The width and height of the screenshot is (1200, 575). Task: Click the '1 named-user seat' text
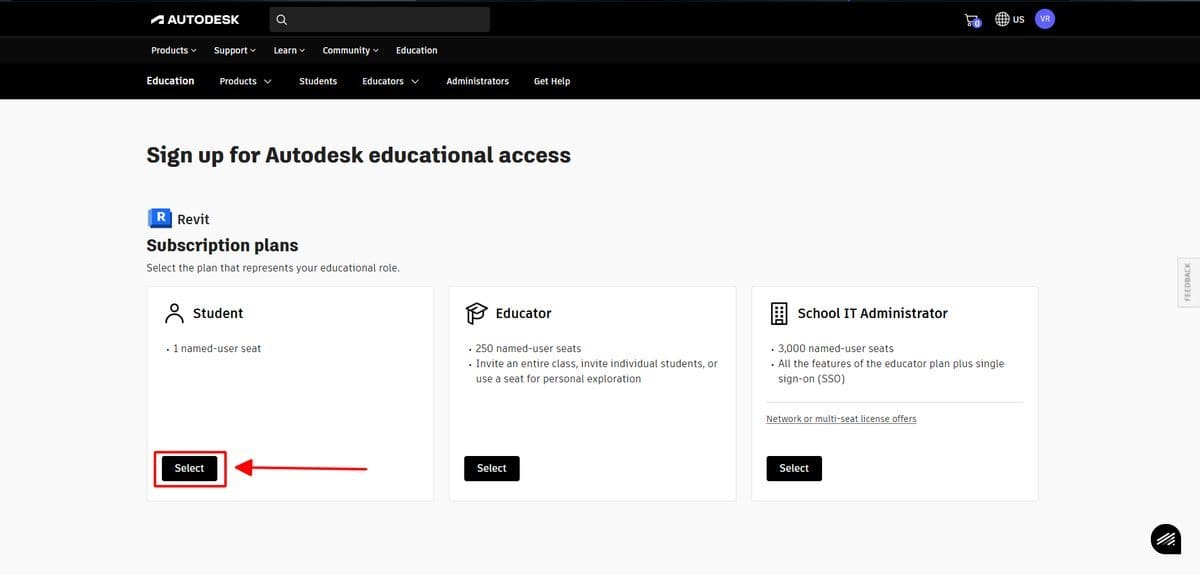coord(217,348)
